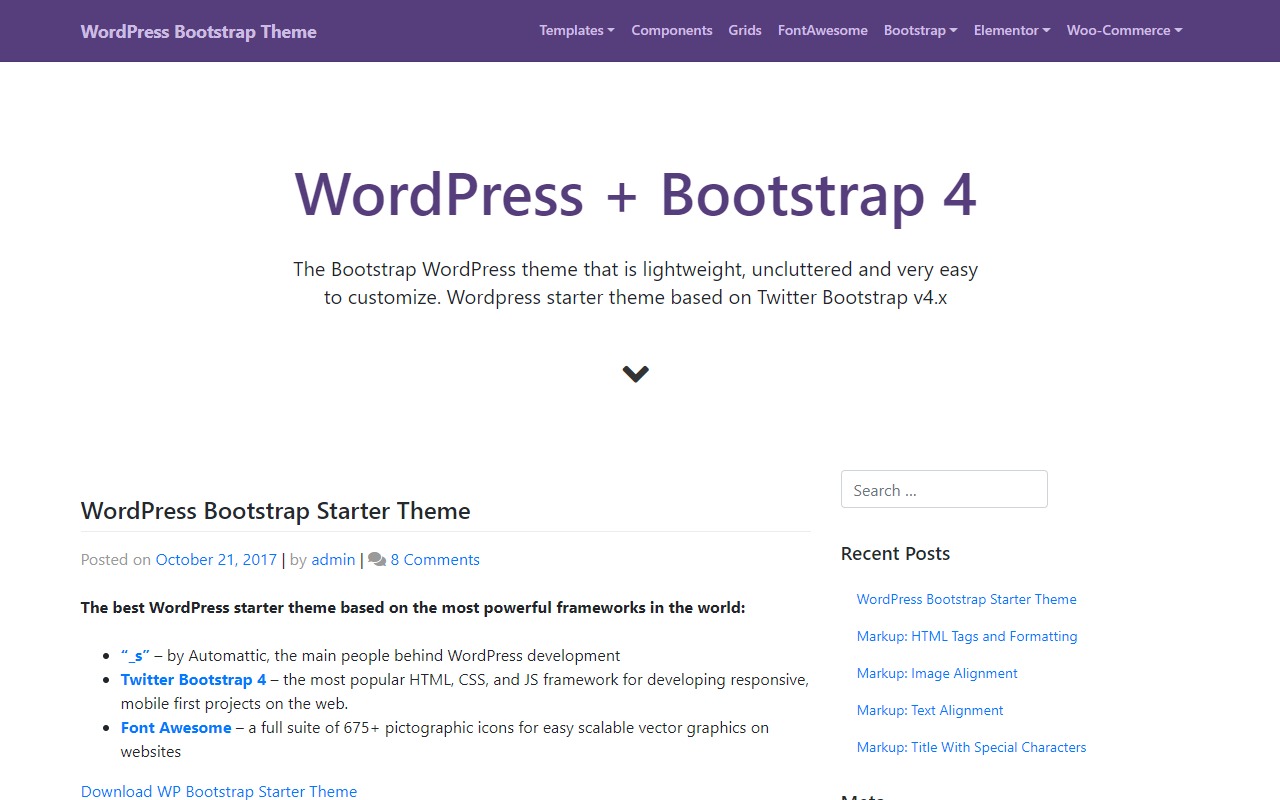Open the Templates dropdown menu
This screenshot has height=800, width=1280.
tap(577, 30)
